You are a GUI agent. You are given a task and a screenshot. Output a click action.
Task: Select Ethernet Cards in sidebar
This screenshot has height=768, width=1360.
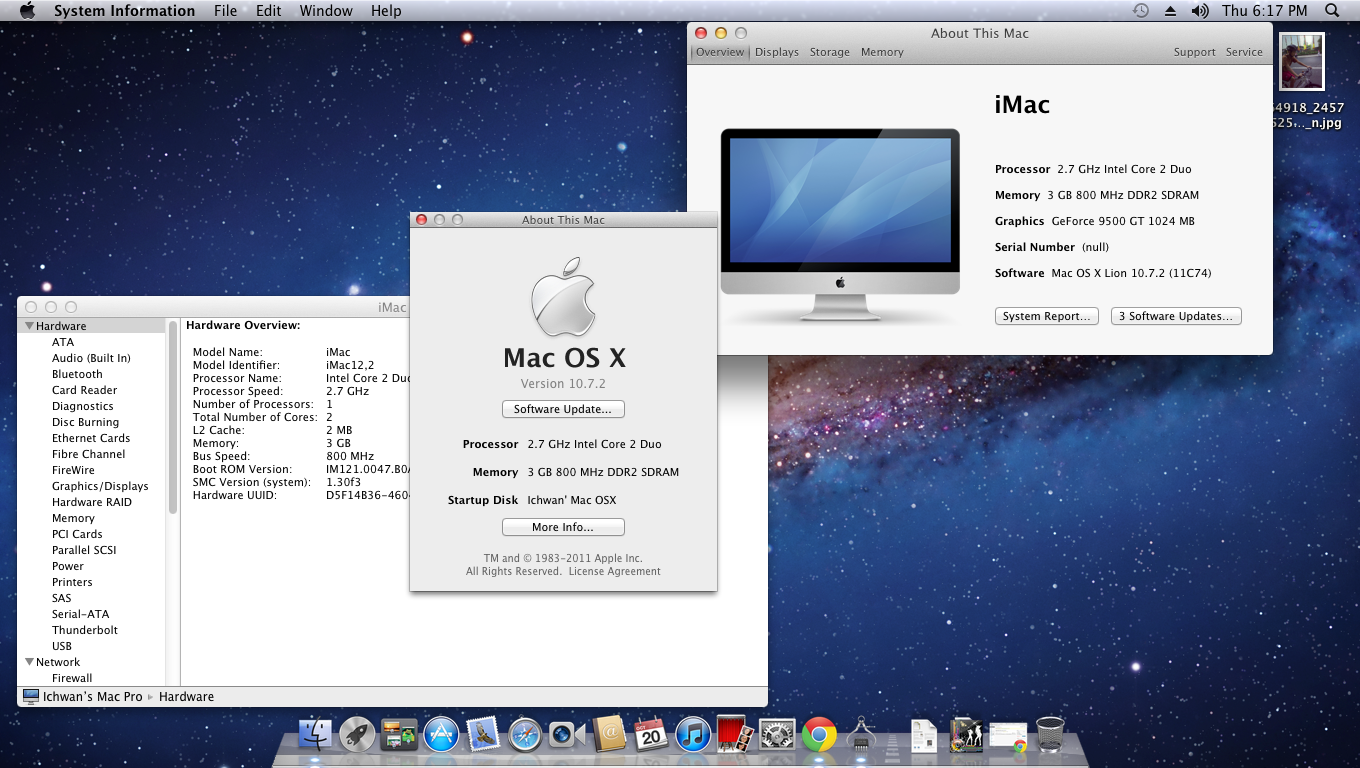91,438
